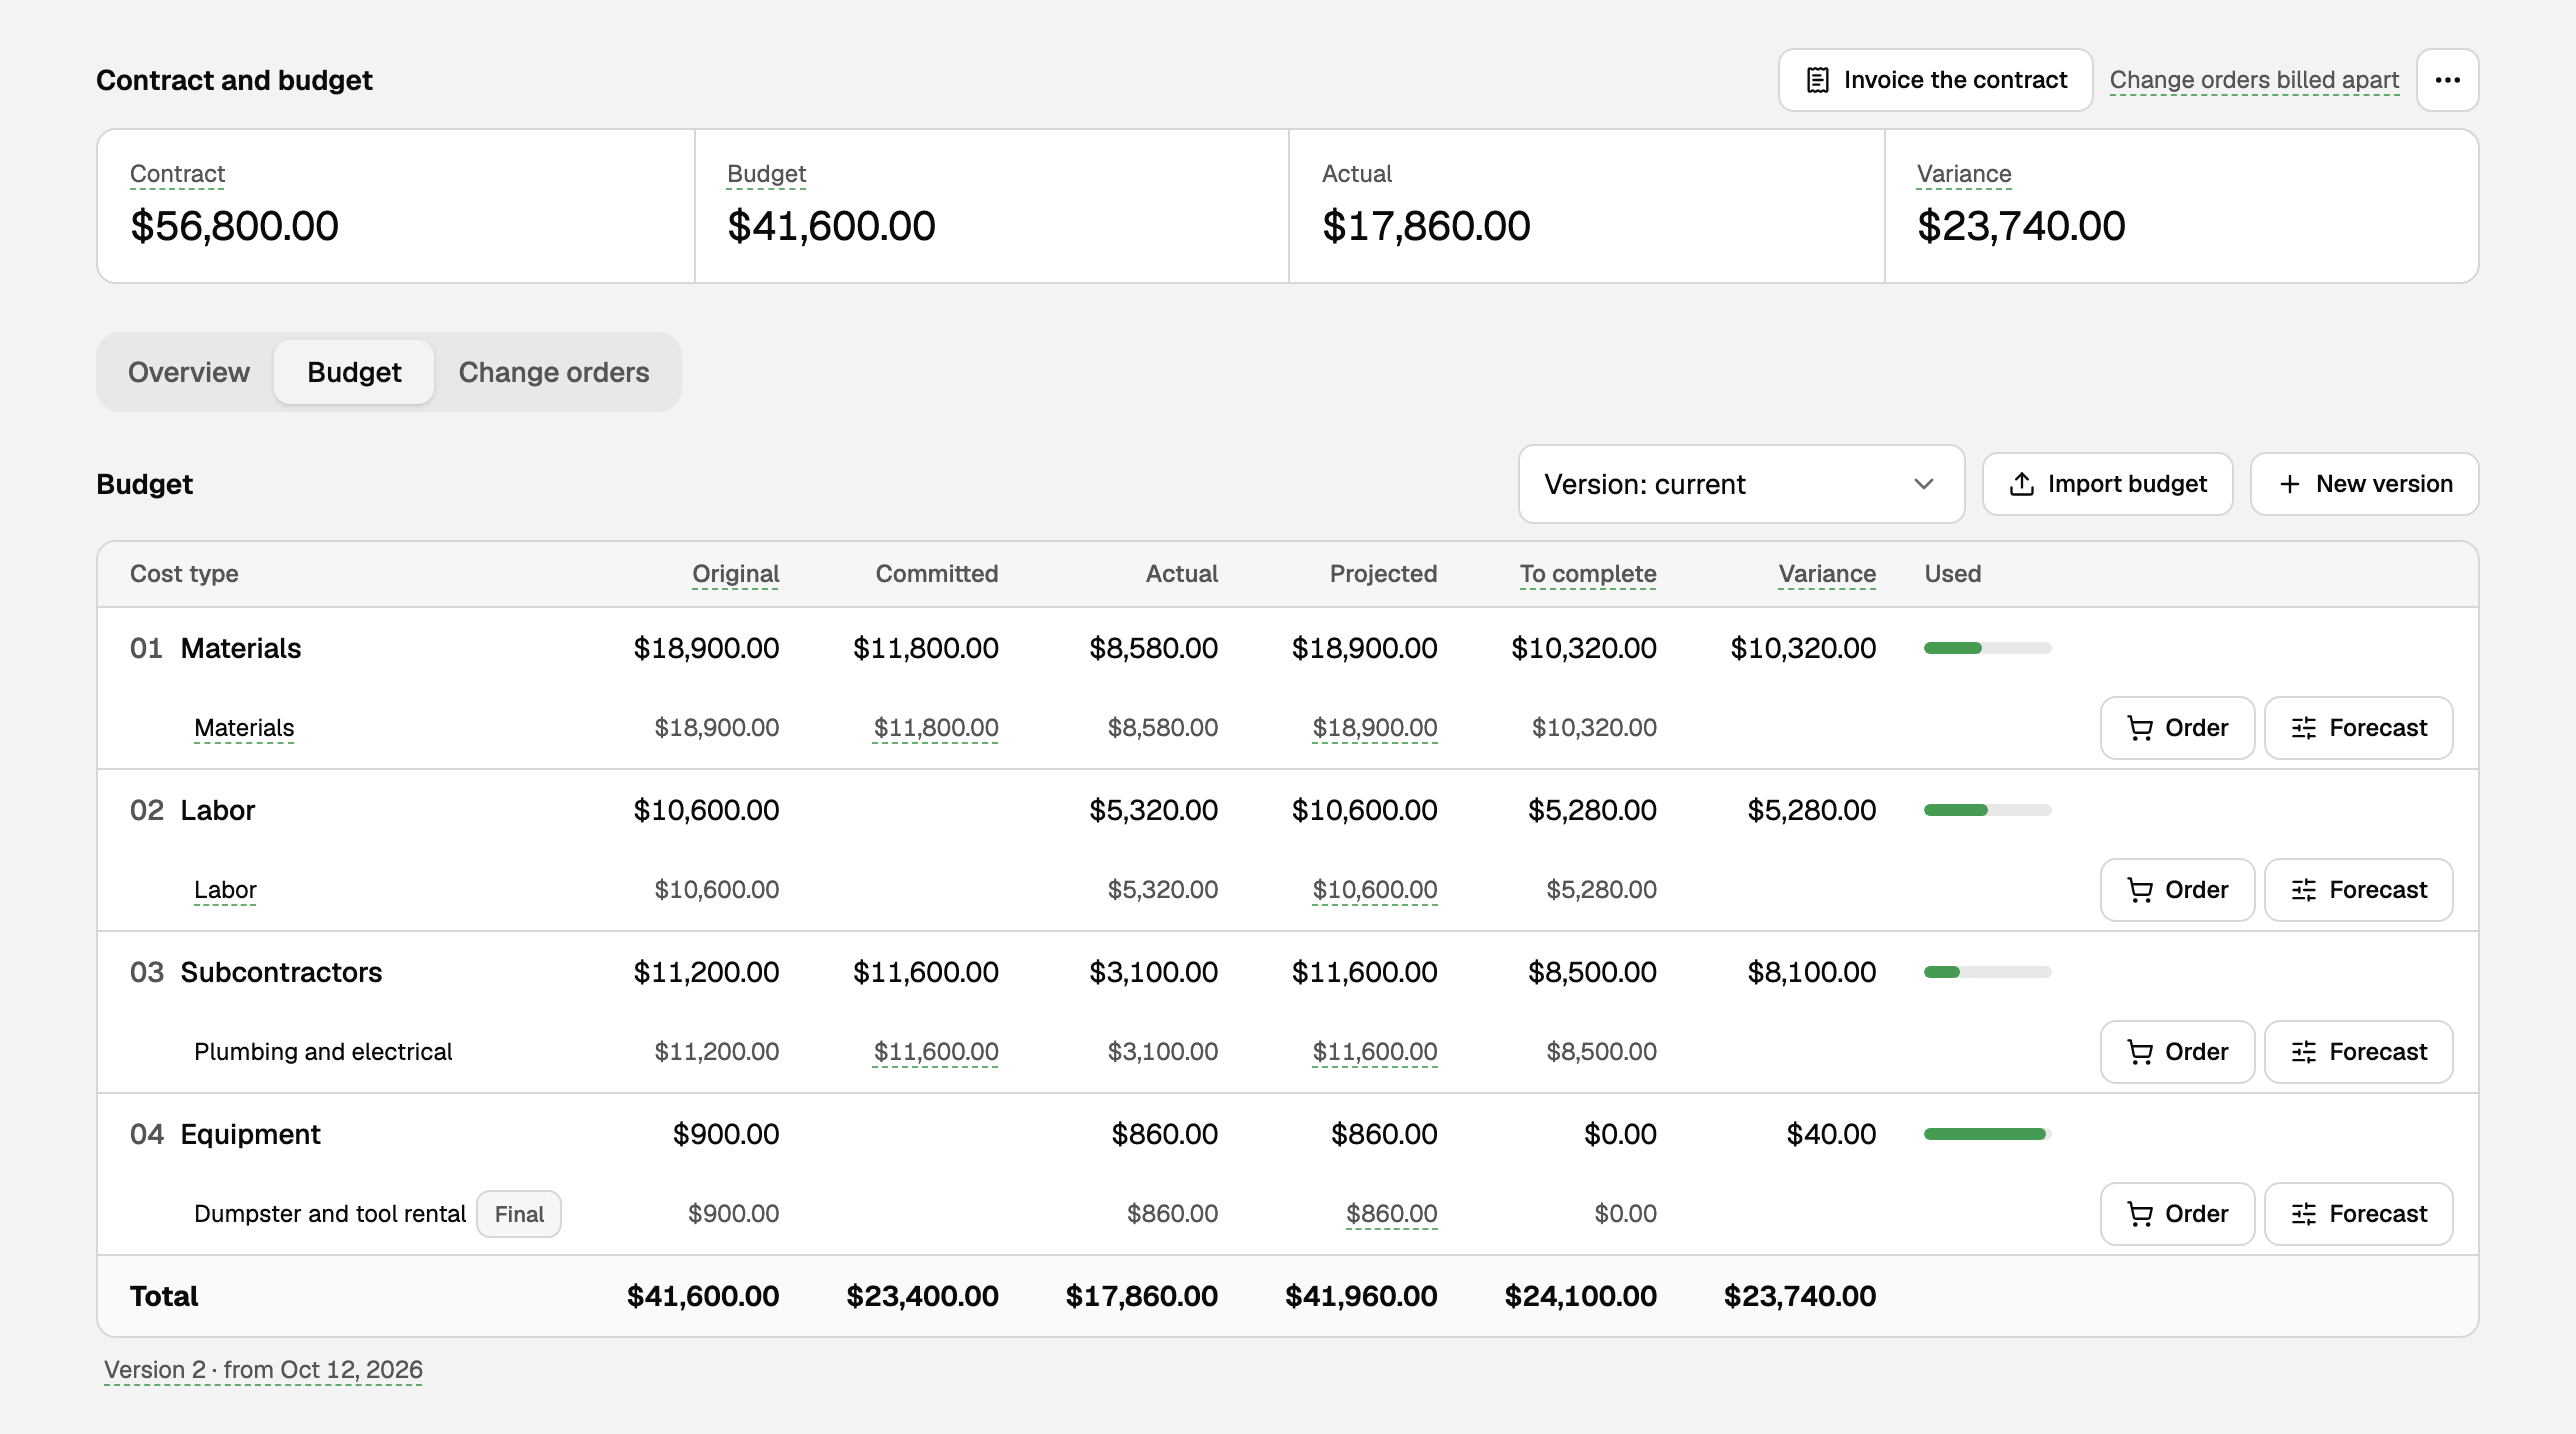2576x1434 pixels.
Task: Click the Materials used progress bar
Action: tap(1988, 648)
